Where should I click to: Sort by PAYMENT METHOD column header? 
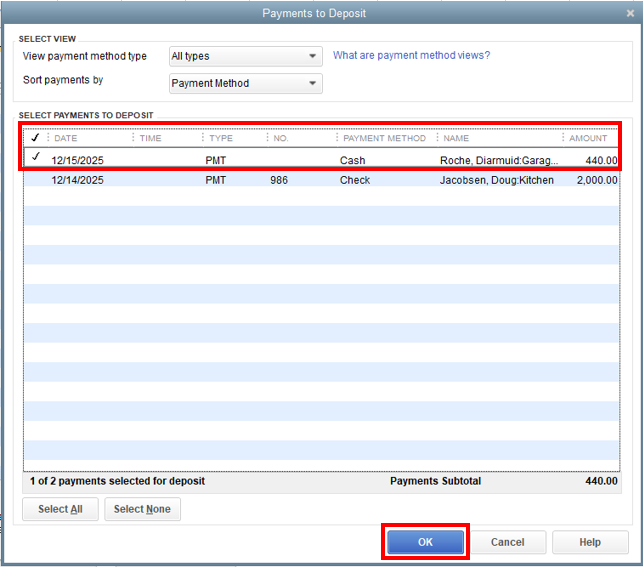click(384, 138)
